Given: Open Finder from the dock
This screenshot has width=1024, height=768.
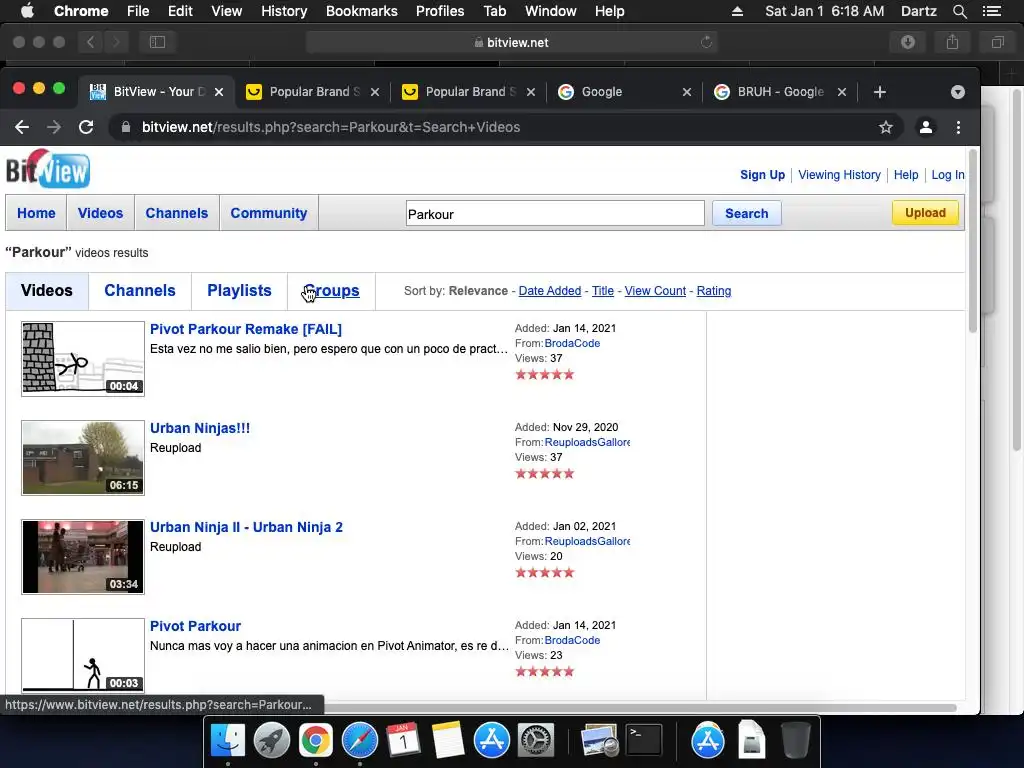Looking at the screenshot, I should coord(227,741).
